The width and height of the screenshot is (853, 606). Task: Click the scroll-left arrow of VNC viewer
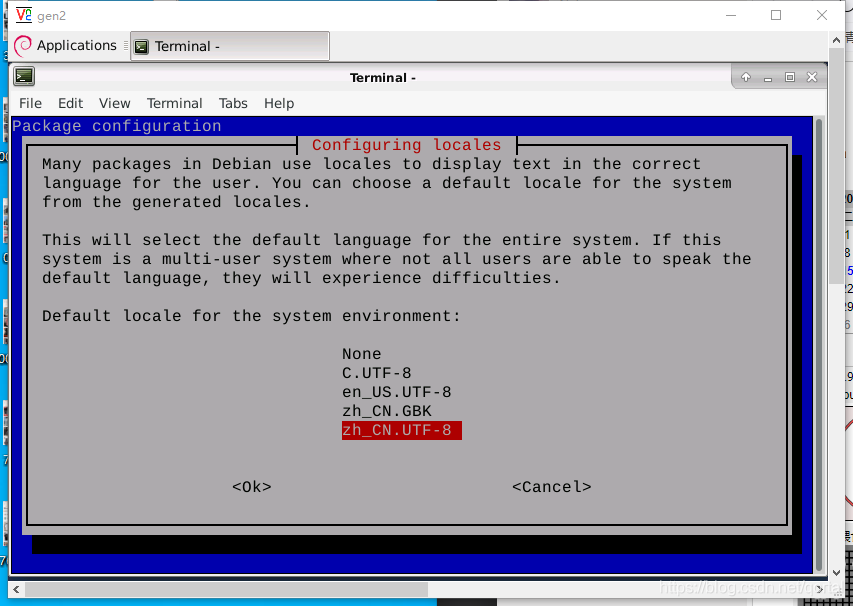(16, 589)
